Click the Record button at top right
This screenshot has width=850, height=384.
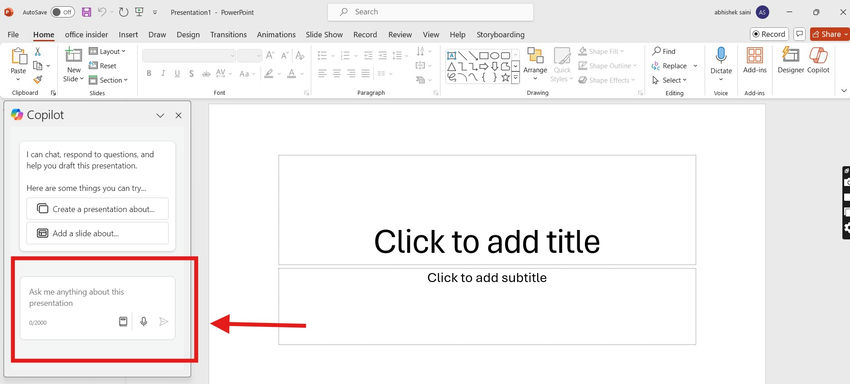(769, 34)
